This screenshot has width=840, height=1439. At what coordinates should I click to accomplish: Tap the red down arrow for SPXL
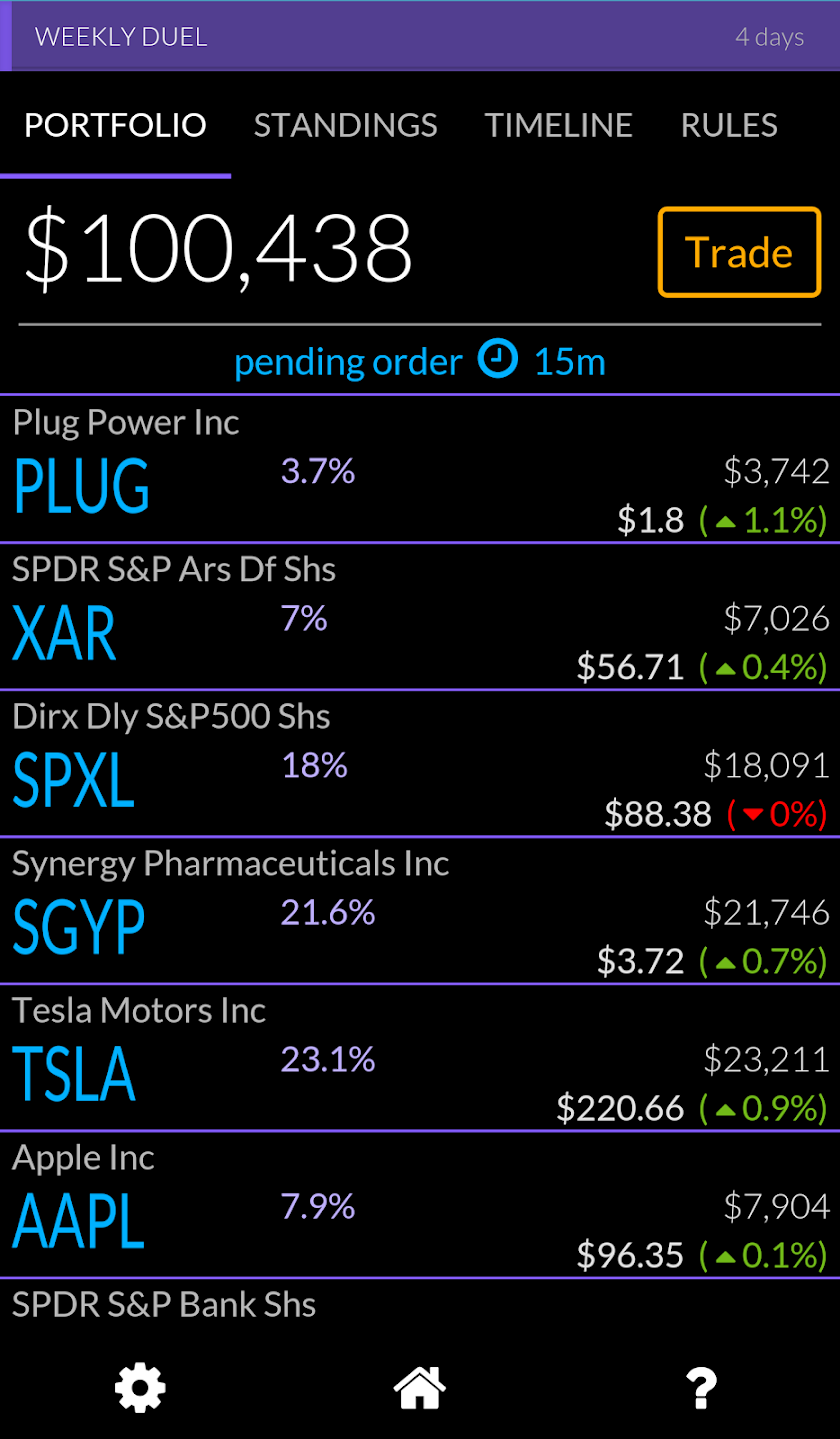pyautogui.click(x=753, y=815)
